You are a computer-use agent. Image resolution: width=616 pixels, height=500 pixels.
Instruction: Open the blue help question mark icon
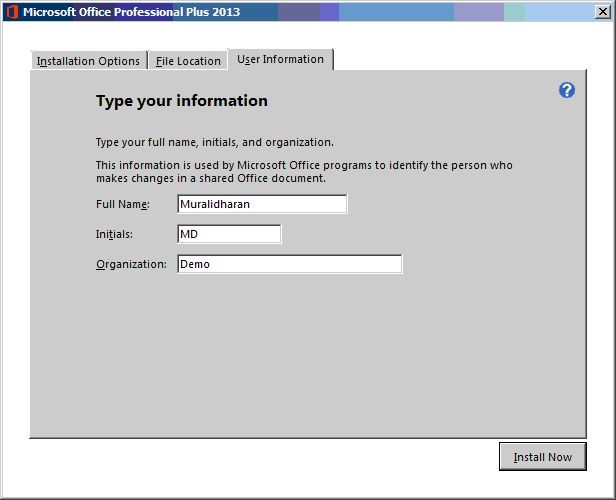(x=566, y=90)
